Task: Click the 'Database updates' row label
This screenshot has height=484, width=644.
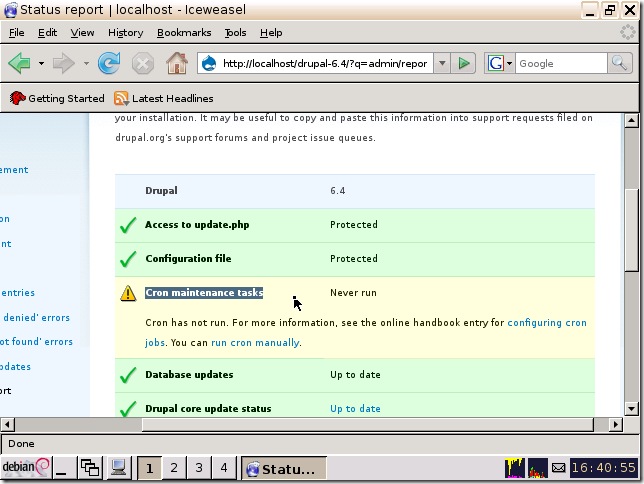Action: [189, 374]
